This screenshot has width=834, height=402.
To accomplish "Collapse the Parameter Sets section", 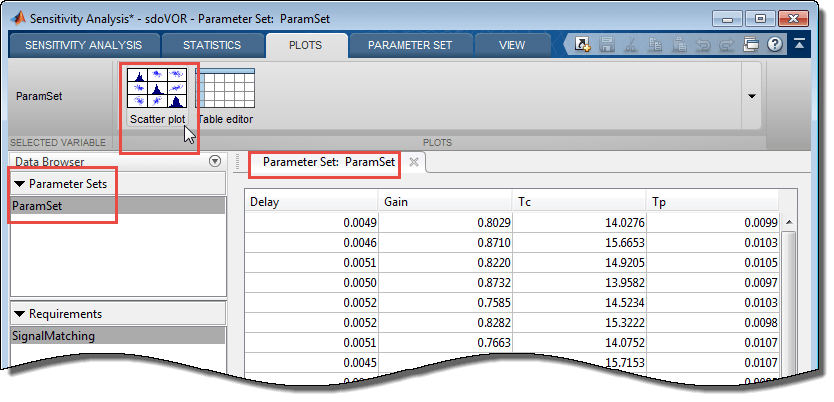I will tap(20, 184).
